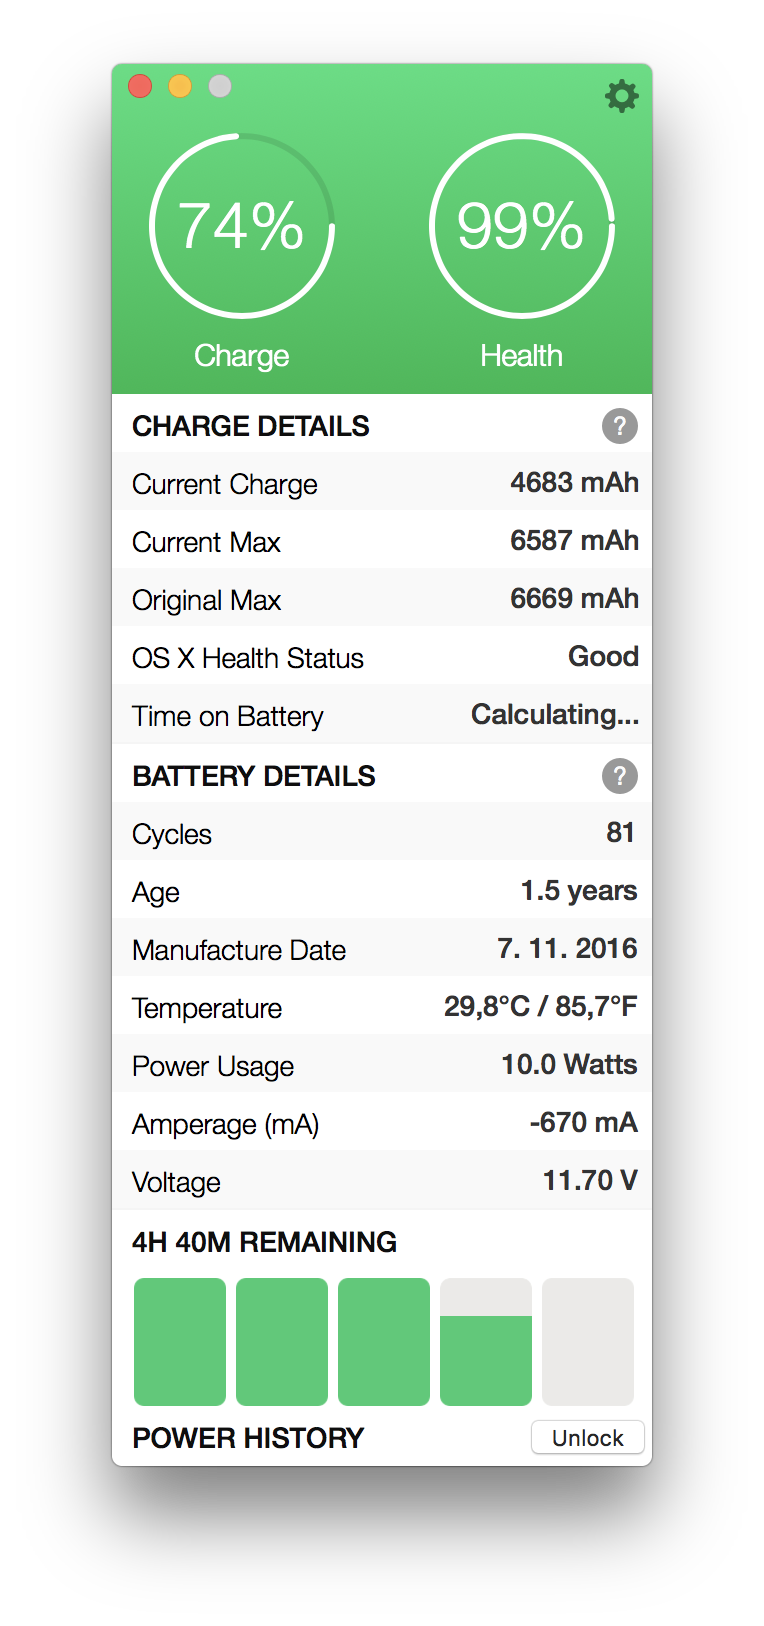Image resolution: width=764 pixels, height=1626 pixels.
Task: Click the Manufacture Date value
Action: tap(567, 948)
